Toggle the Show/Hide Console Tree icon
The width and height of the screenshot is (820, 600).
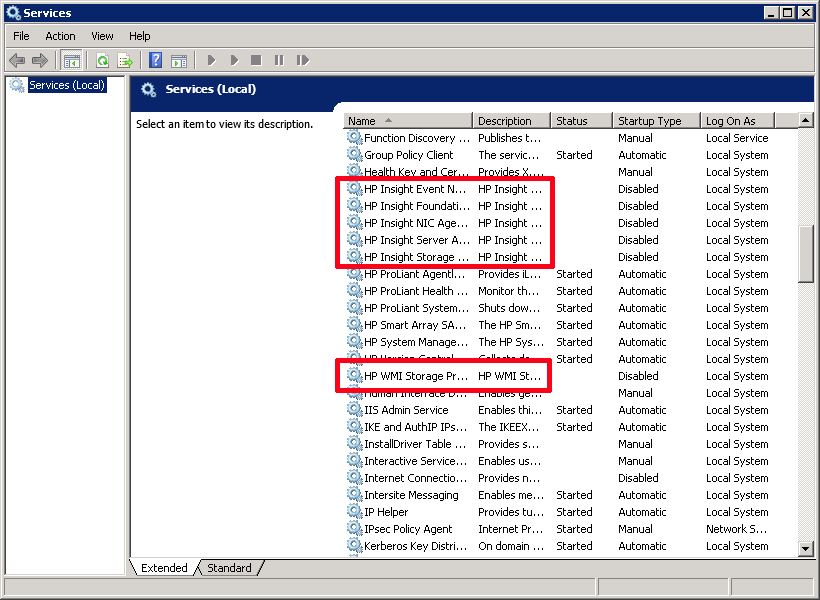point(72,60)
